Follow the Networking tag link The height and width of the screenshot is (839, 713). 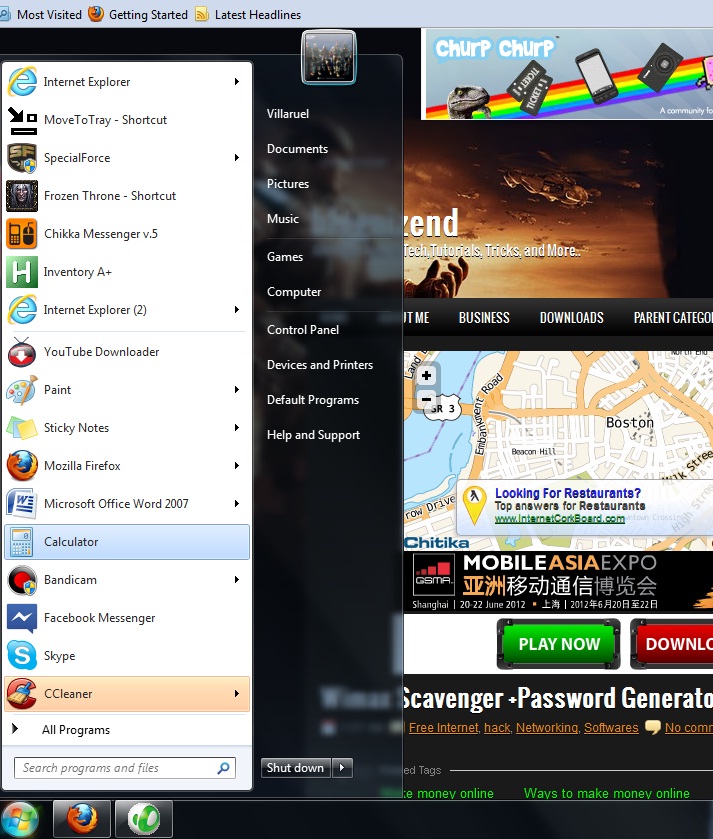[x=547, y=728]
